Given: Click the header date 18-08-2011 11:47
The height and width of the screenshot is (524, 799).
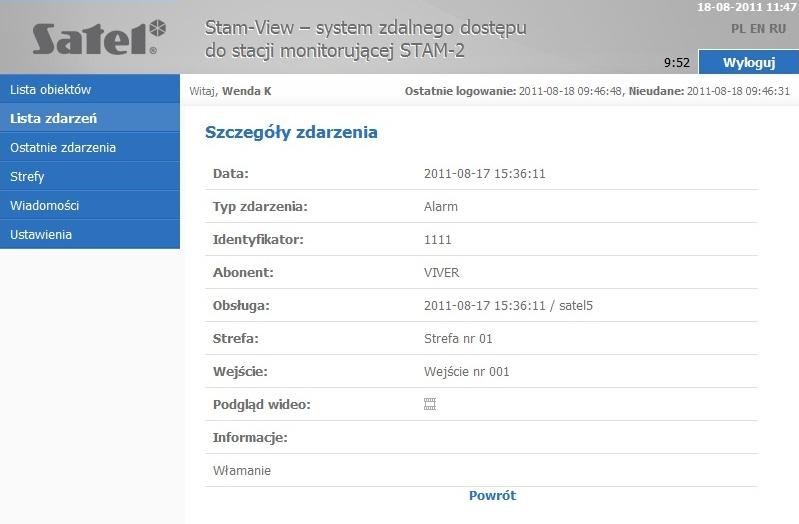Looking at the screenshot, I should [747, 7].
